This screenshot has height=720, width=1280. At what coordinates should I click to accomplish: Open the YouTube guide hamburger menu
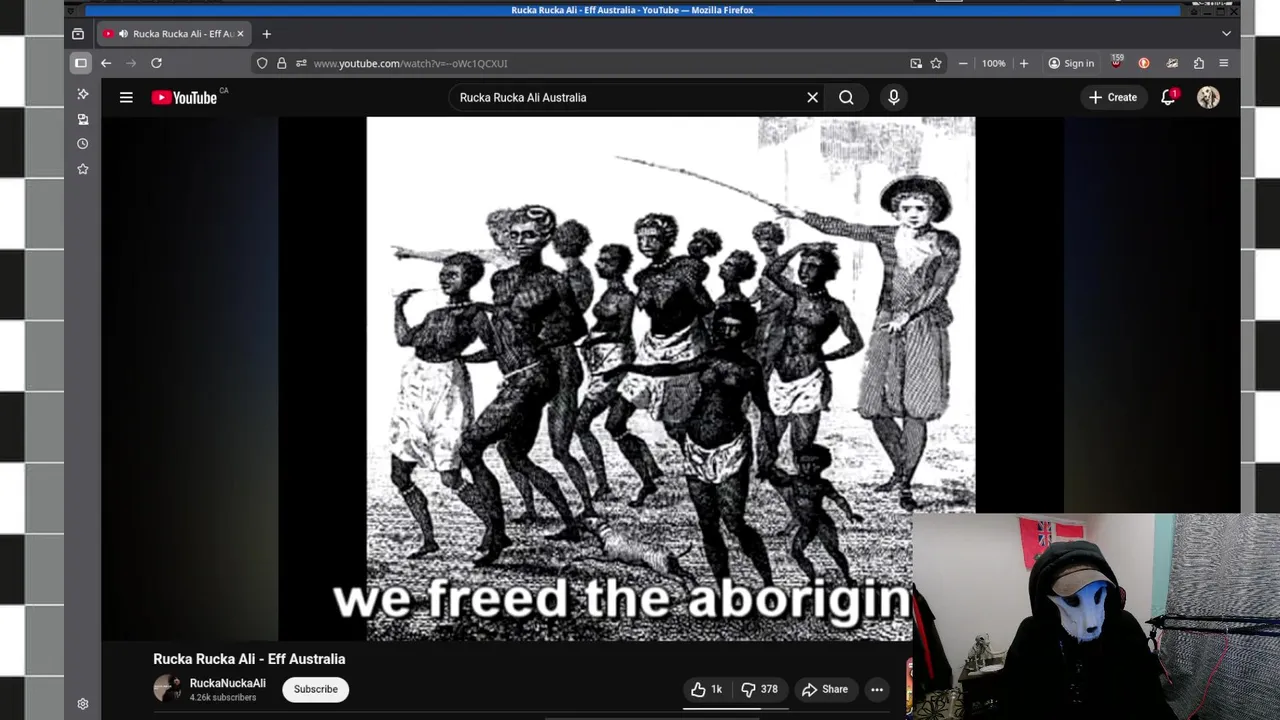pyautogui.click(x=126, y=97)
